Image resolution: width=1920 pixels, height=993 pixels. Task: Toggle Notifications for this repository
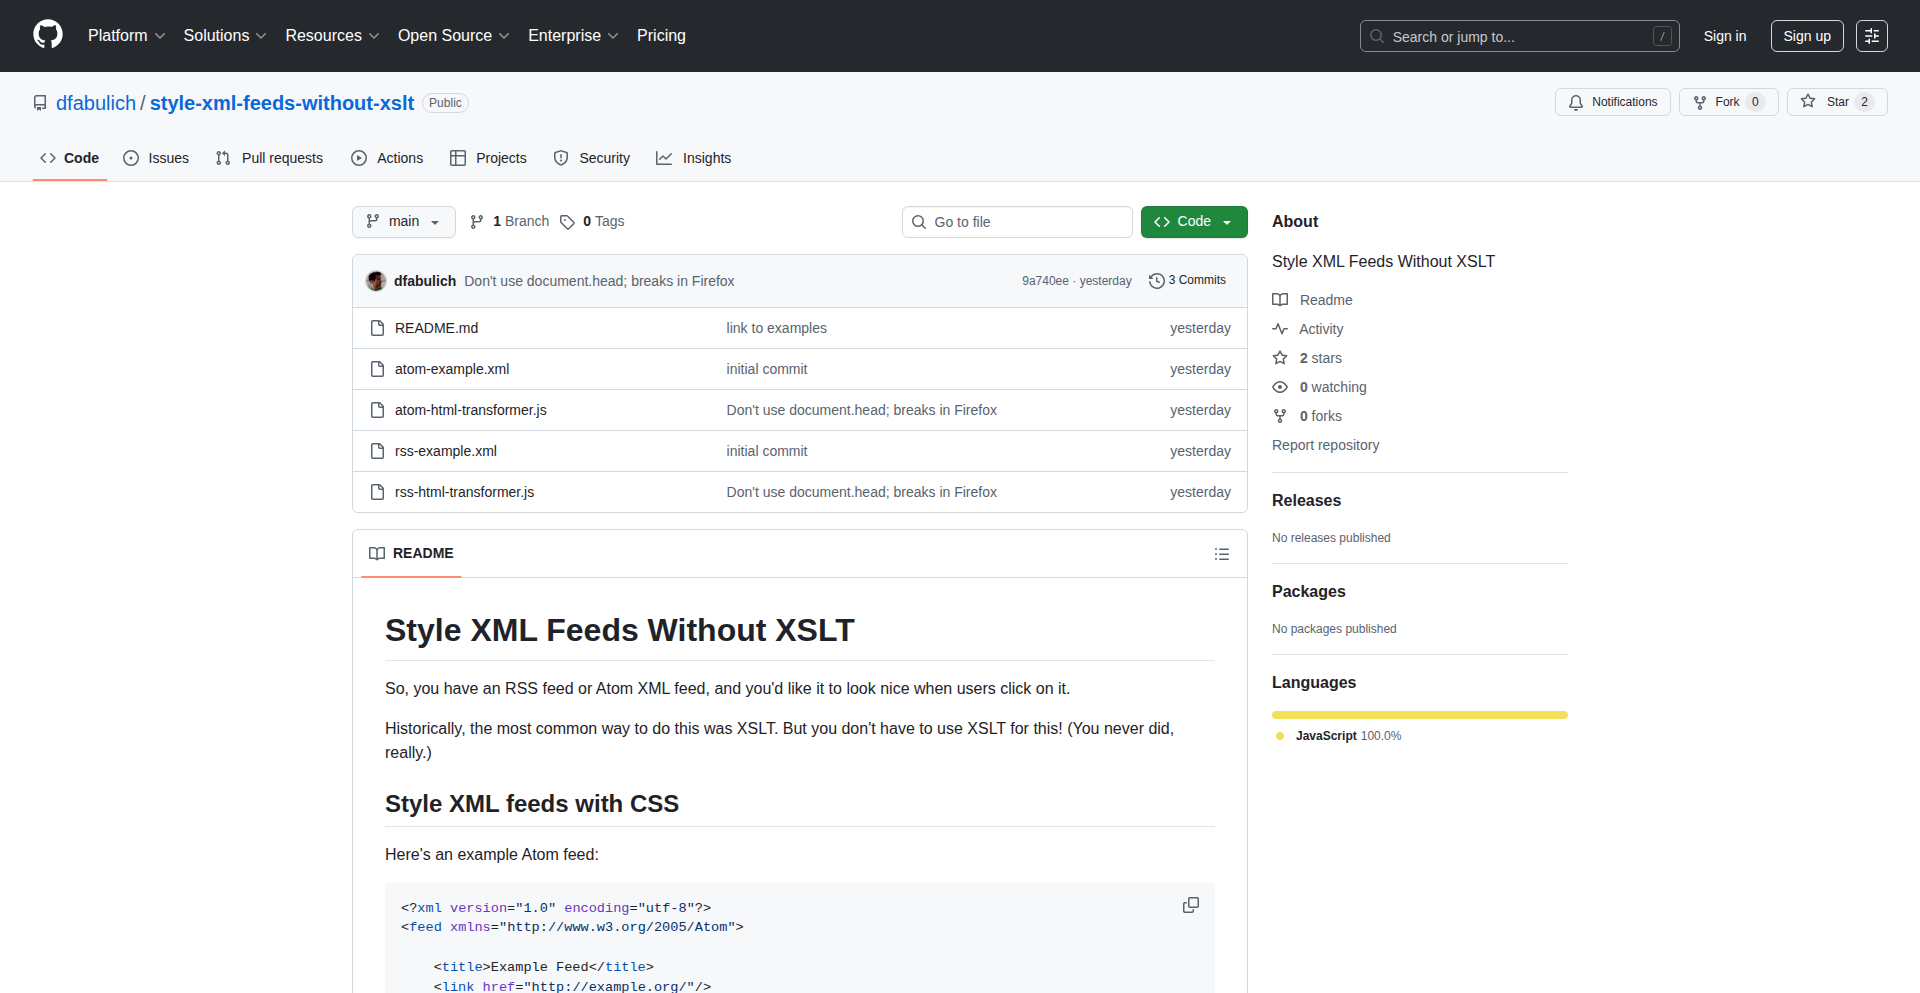coord(1612,102)
